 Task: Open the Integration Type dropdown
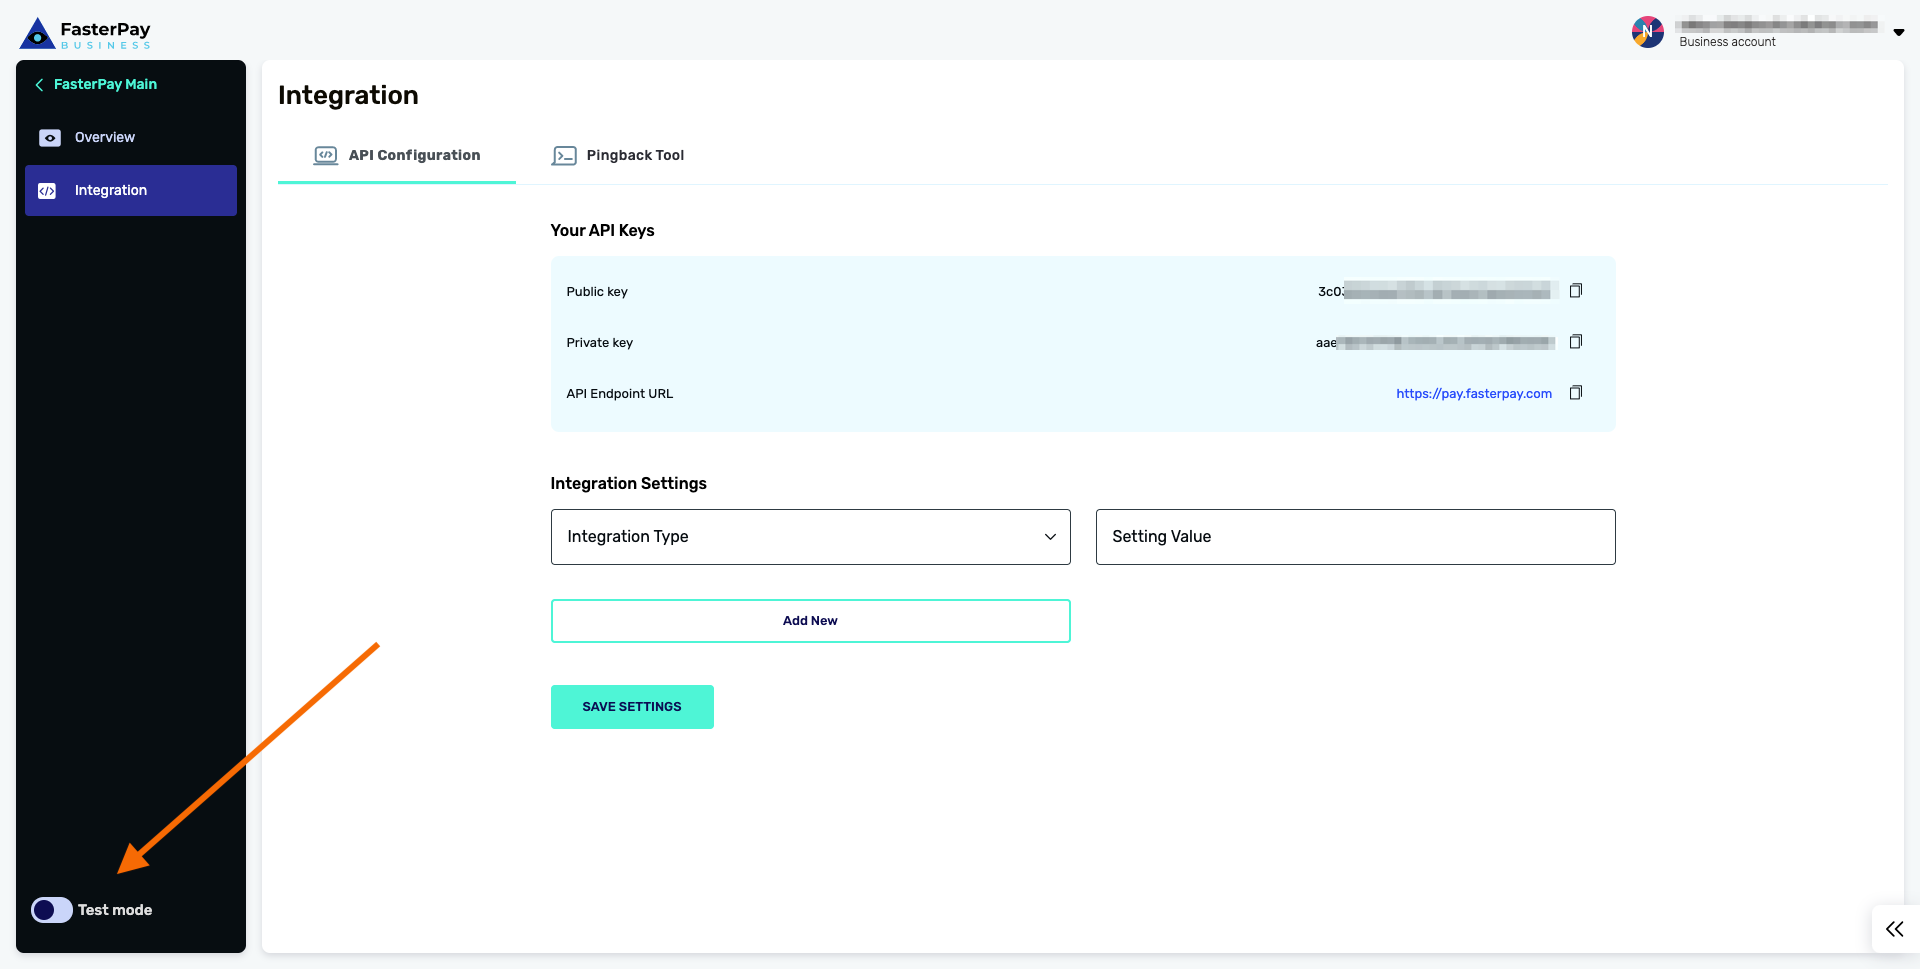811,537
